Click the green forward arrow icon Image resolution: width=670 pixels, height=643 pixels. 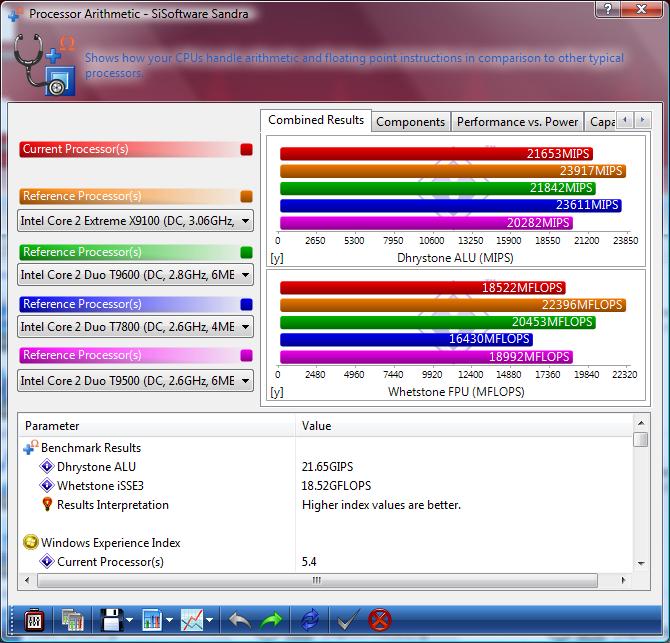(x=271, y=620)
